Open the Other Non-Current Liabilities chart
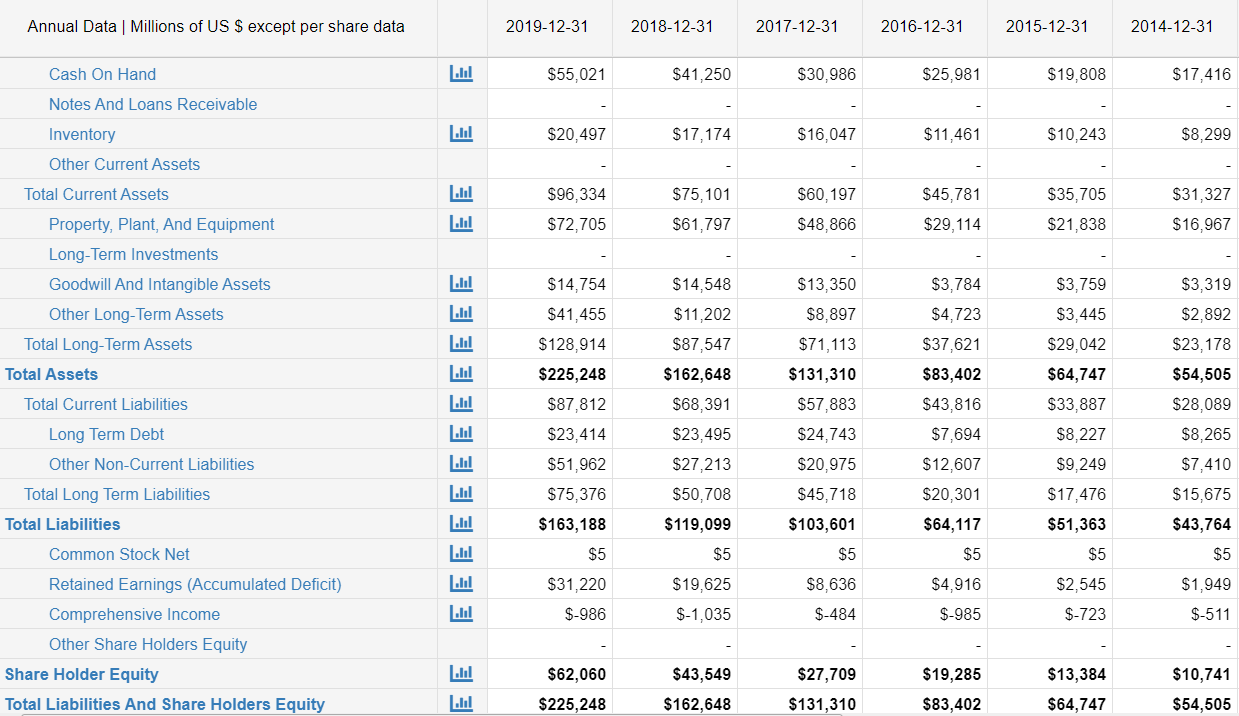The image size is (1239, 716). (461, 463)
